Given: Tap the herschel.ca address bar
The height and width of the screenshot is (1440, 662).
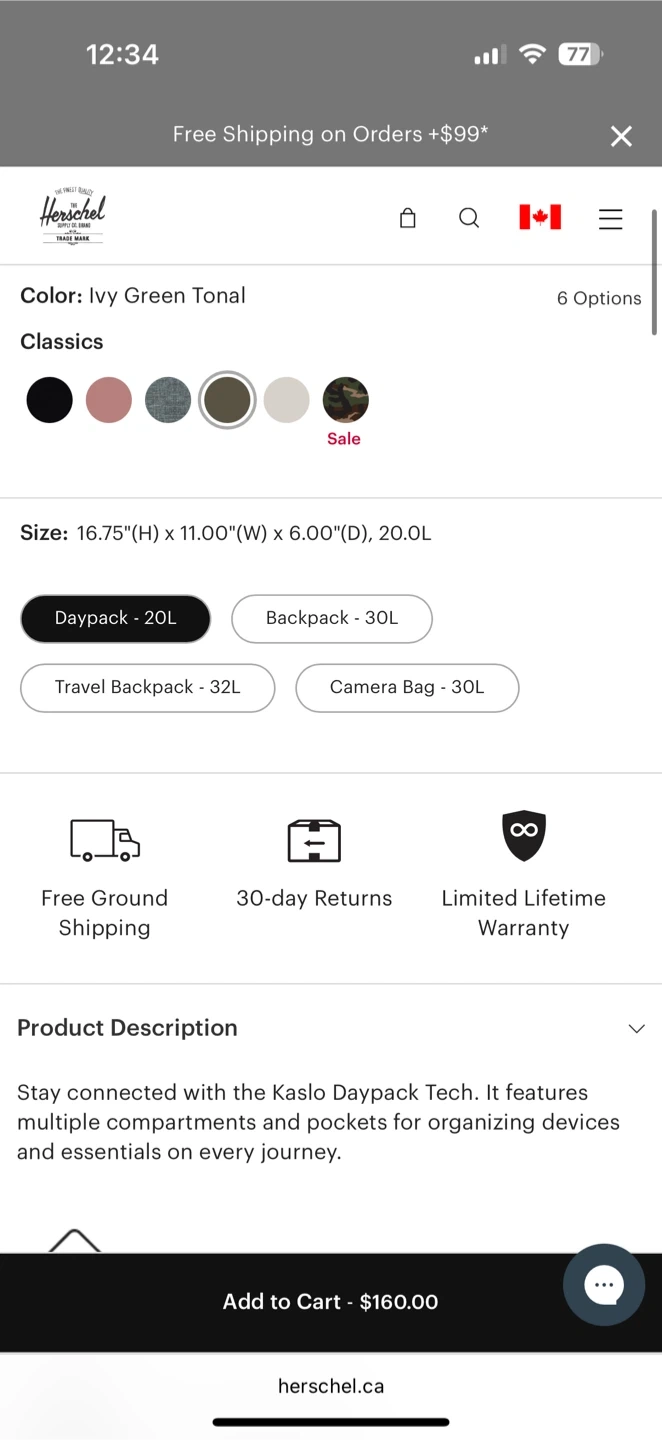Looking at the screenshot, I should click(331, 1386).
